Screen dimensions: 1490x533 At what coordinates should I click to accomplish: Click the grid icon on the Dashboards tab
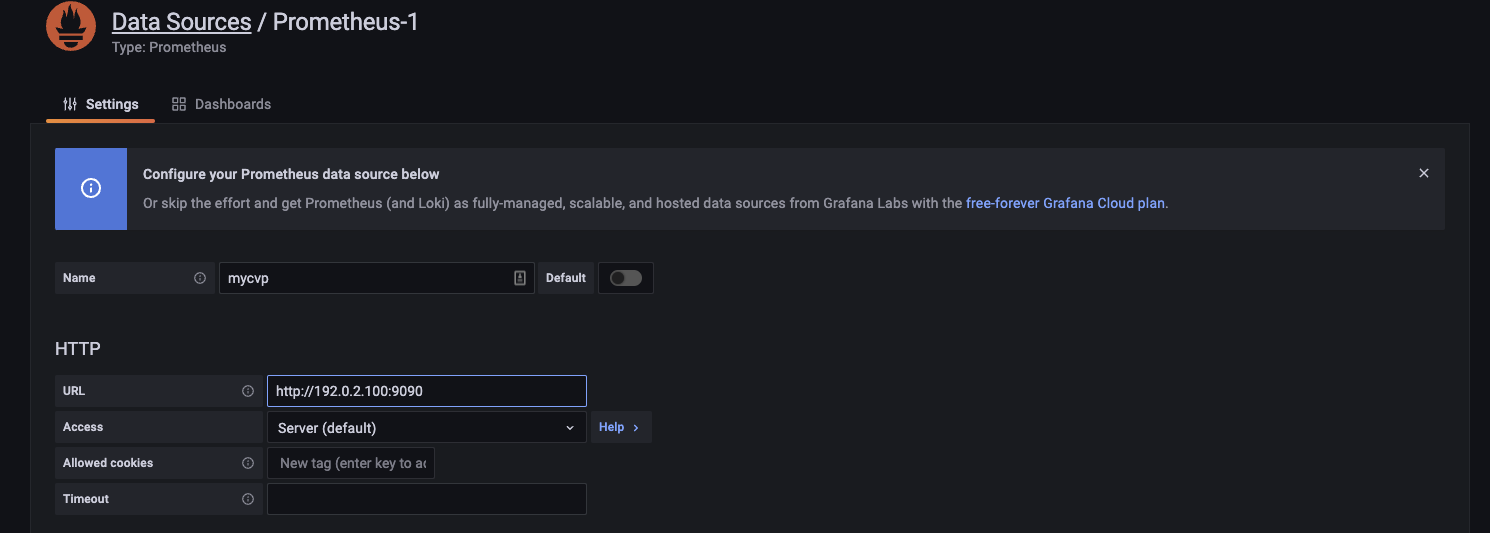179,104
